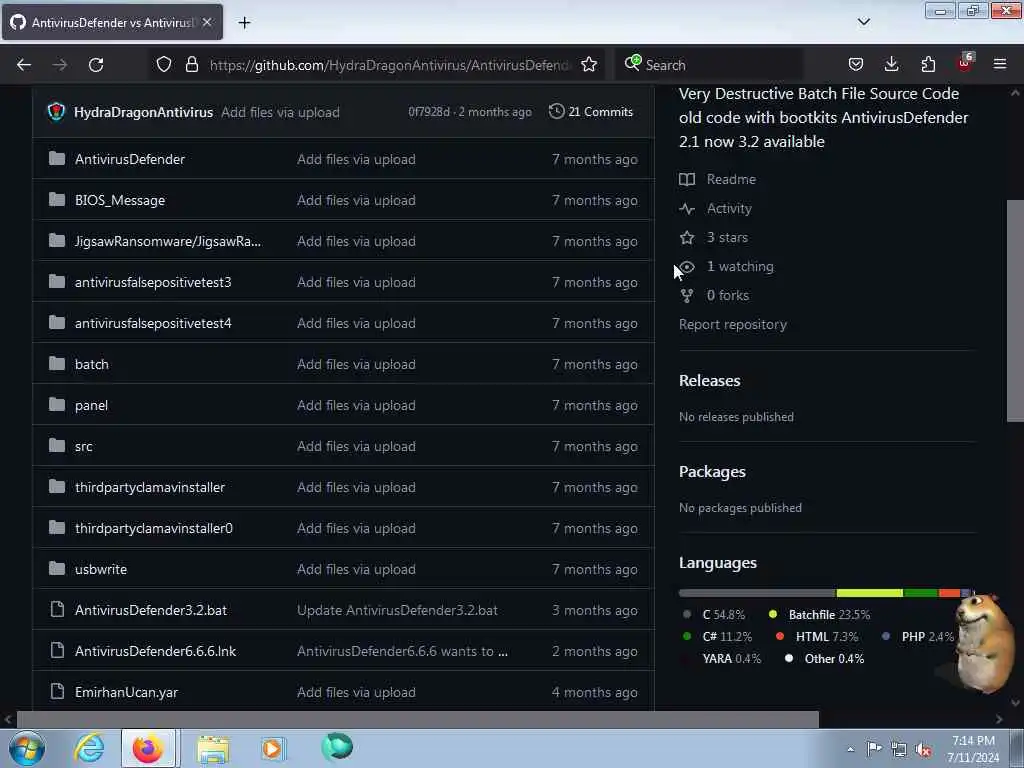Click the muted volume tray icon
1024x768 pixels.
point(923,749)
